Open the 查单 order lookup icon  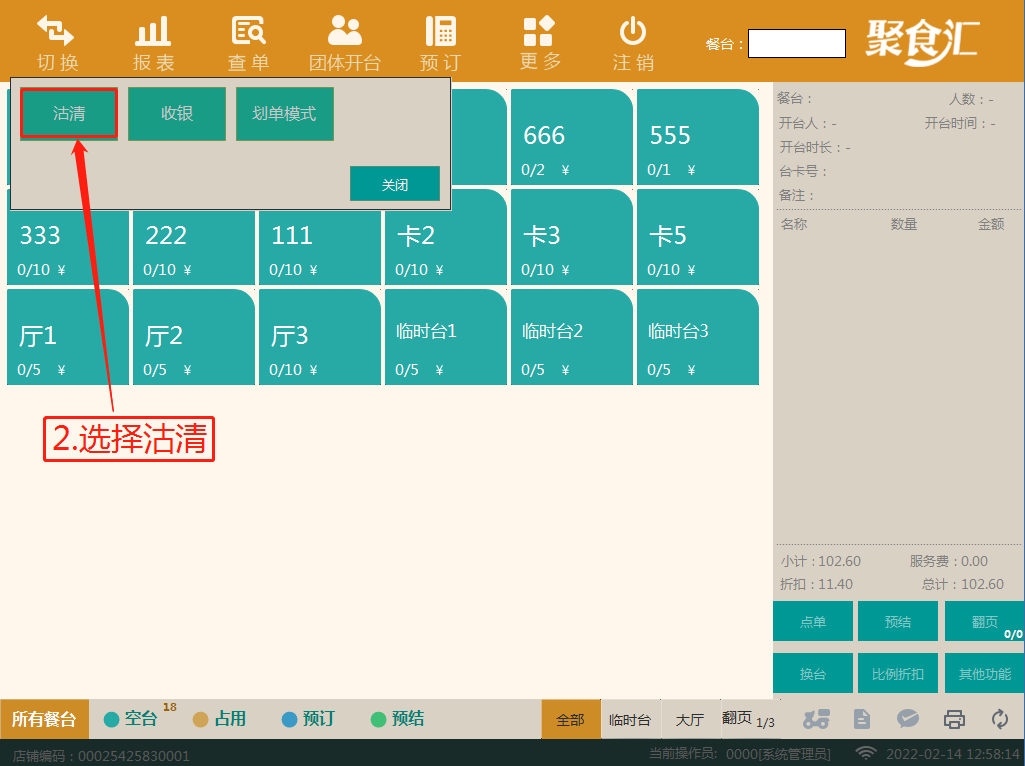(248, 32)
